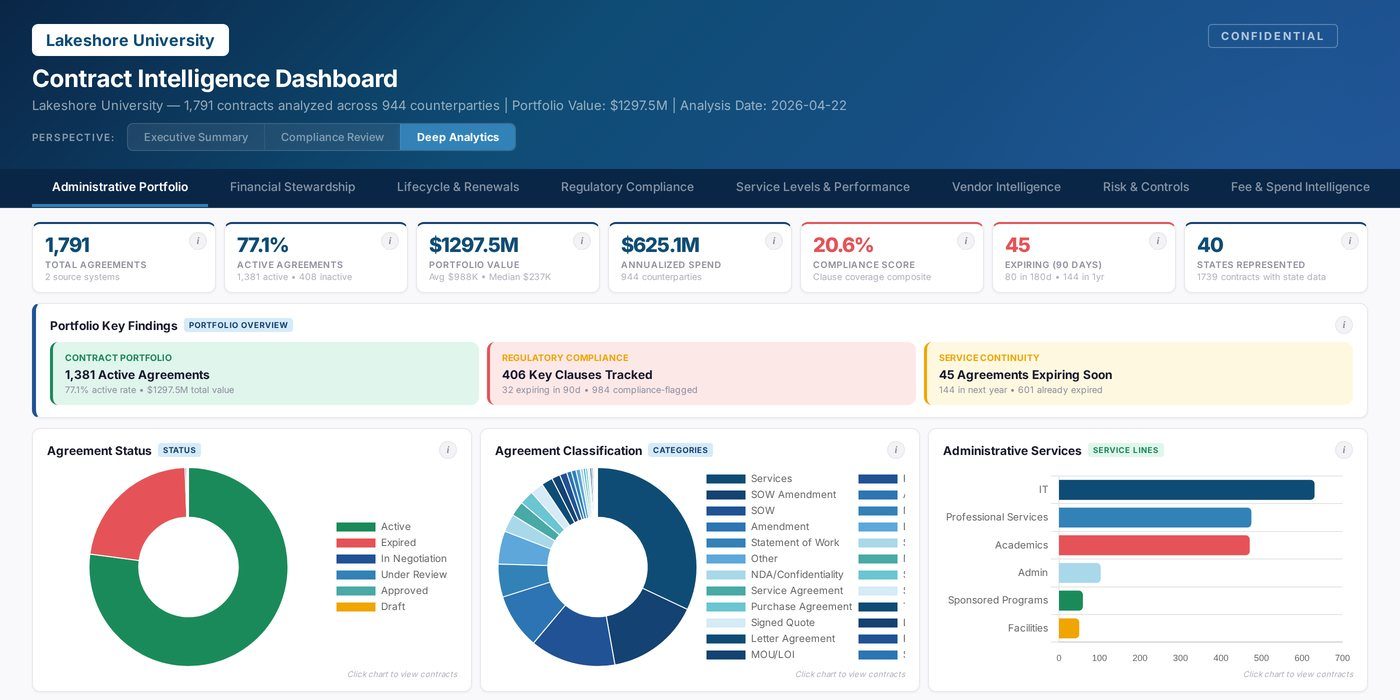Click the Categories tag beside Agreement Classification
Viewport: 1400px width, 700px height.
680,450
